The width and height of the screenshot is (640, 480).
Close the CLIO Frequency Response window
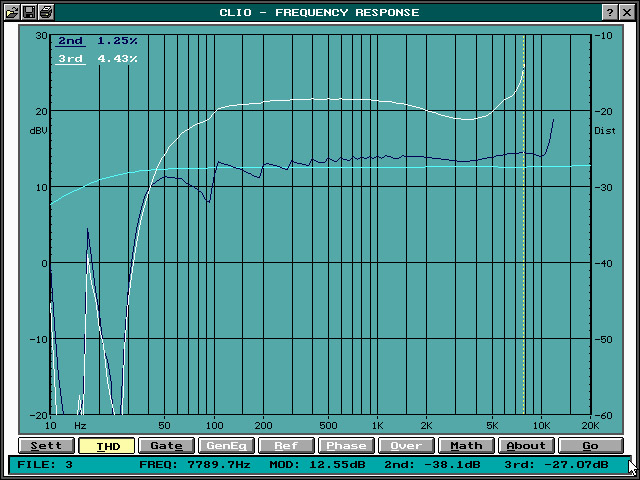tap(627, 13)
